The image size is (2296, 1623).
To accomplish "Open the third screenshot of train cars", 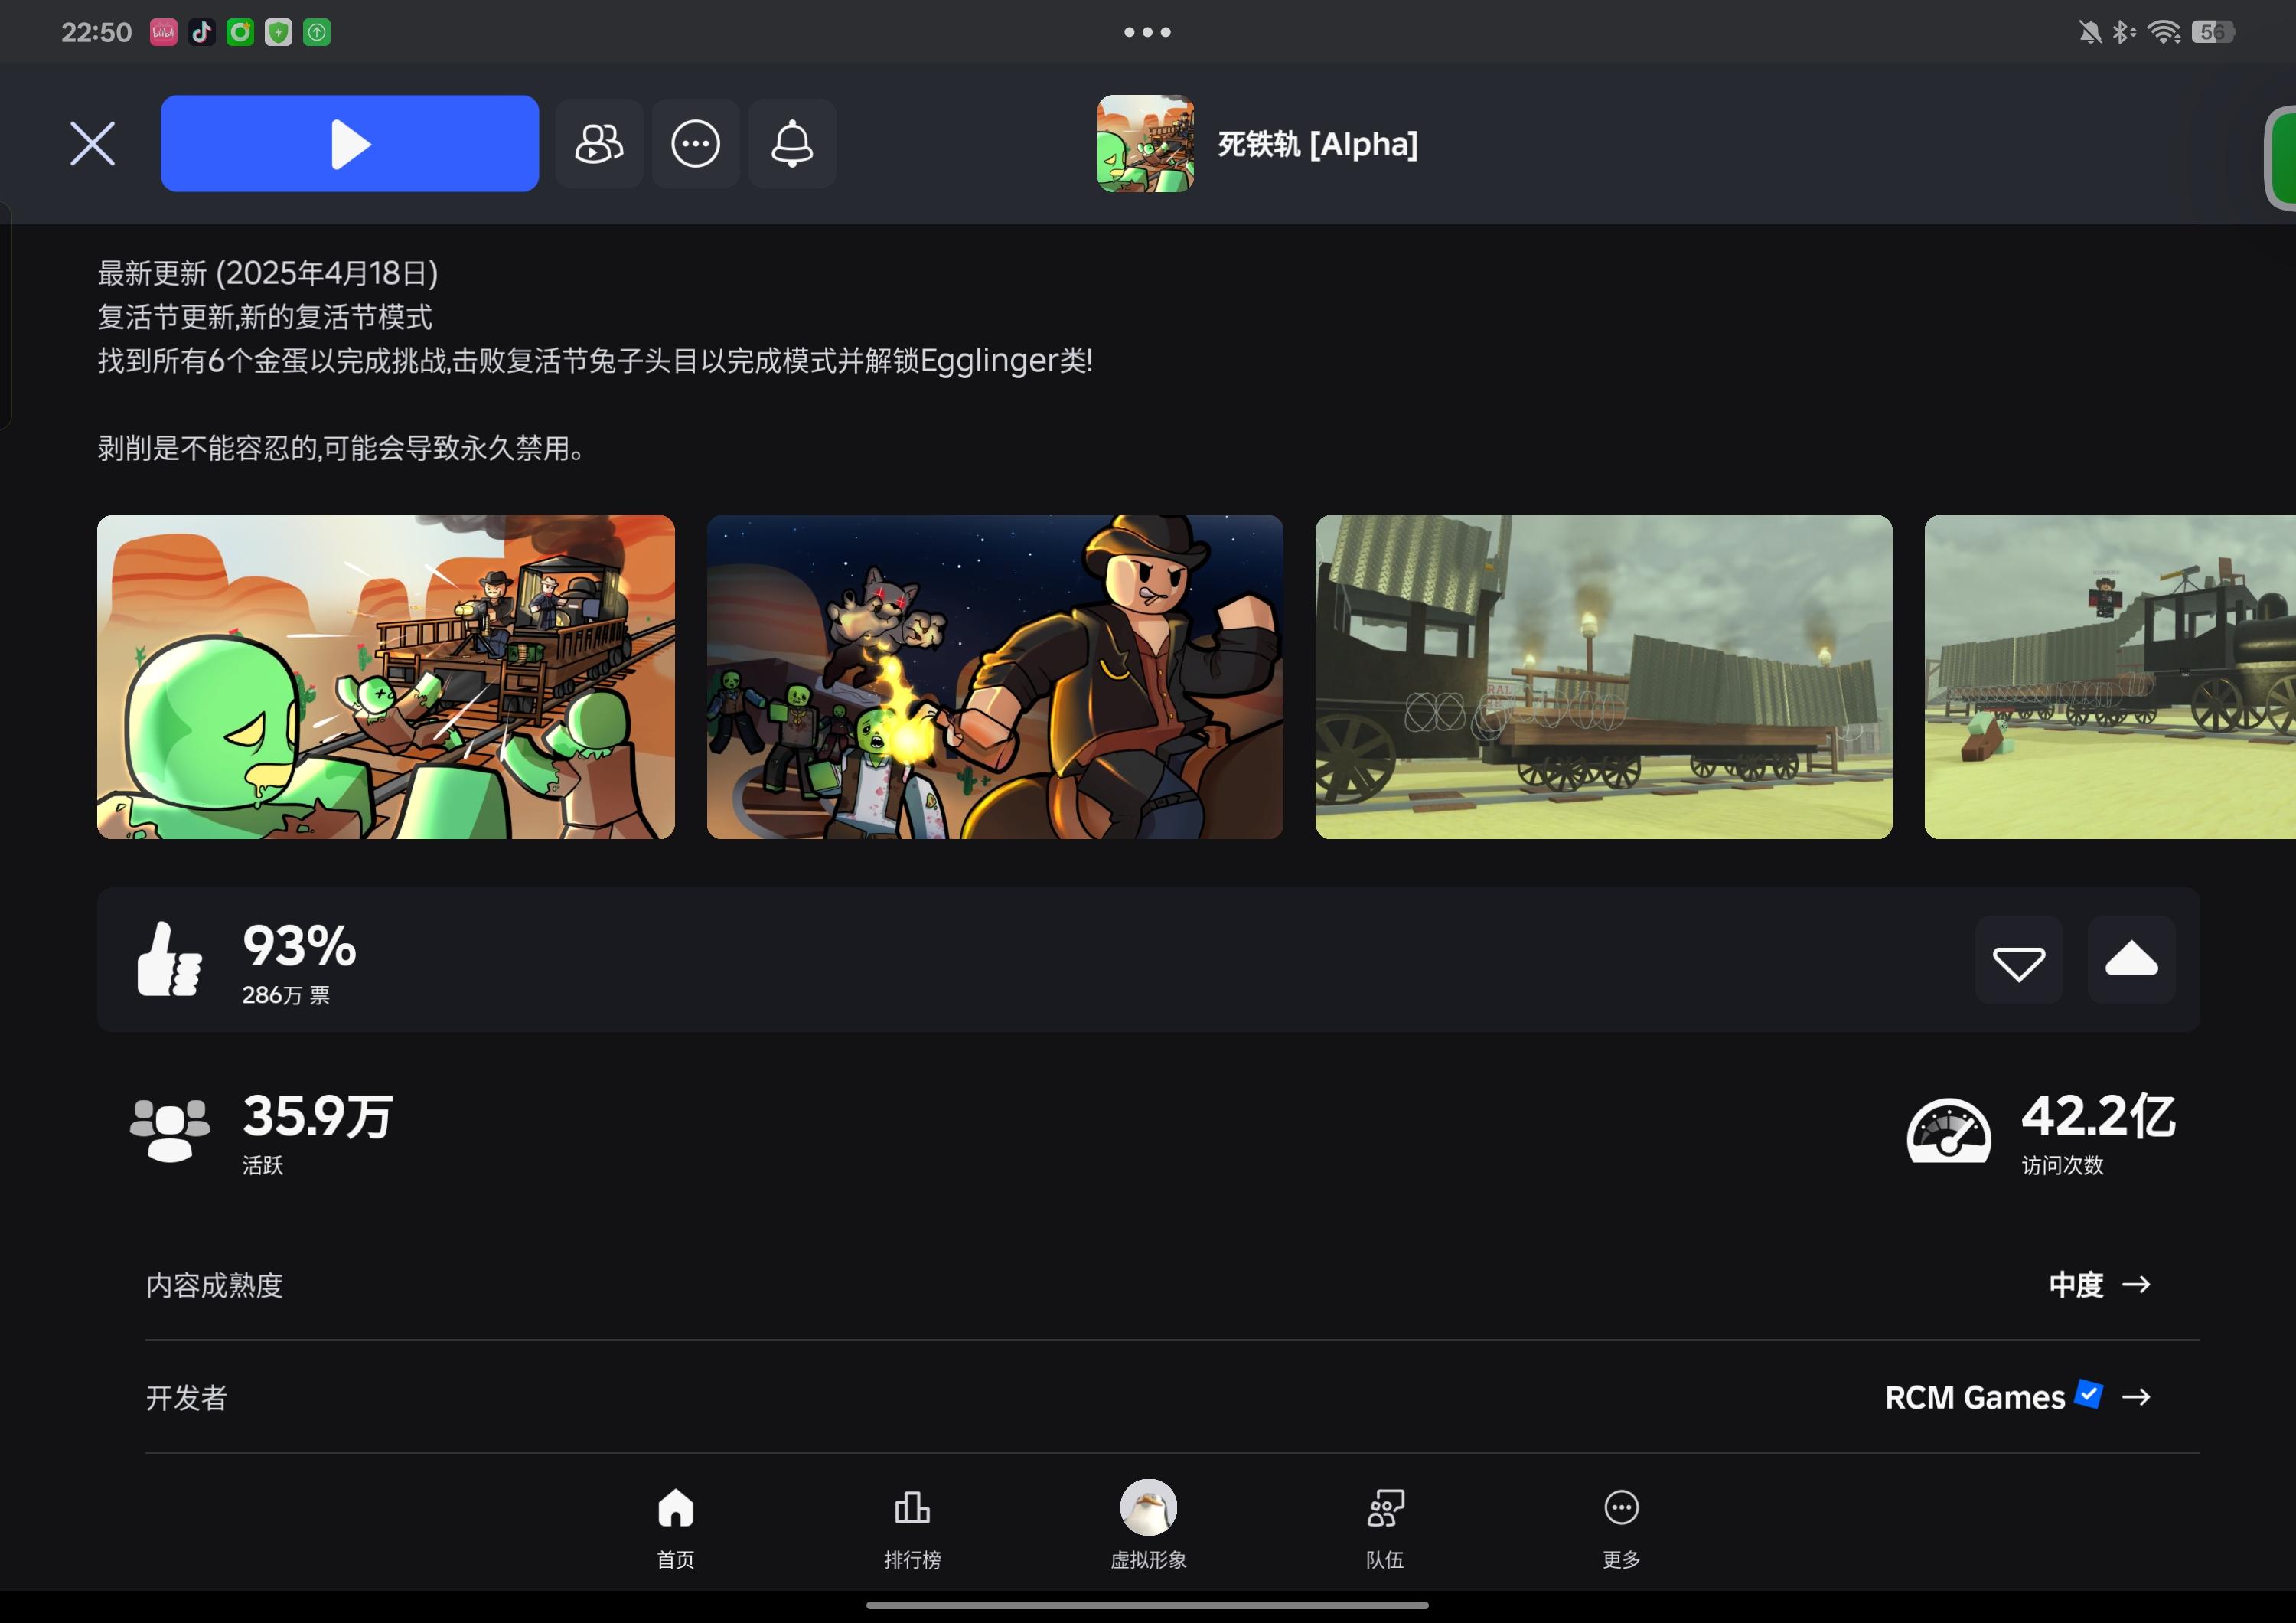I will point(1603,677).
